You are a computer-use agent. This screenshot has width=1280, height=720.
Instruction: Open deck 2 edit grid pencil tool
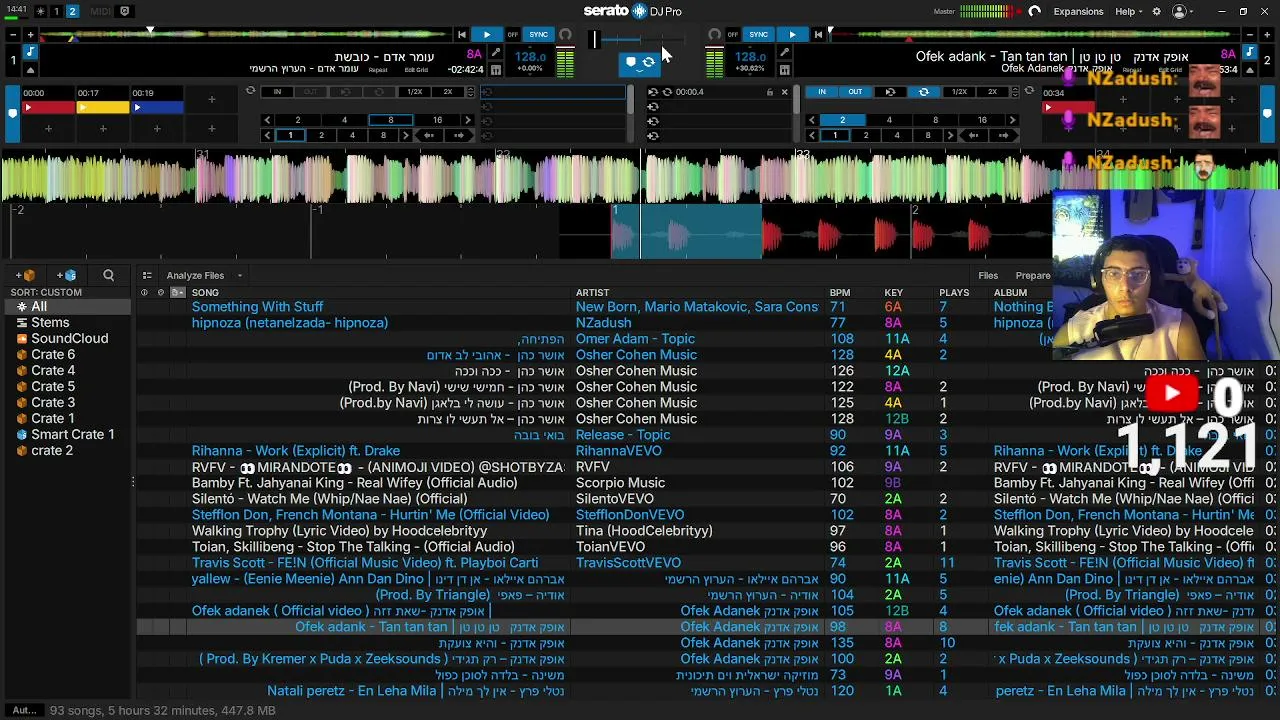[785, 53]
